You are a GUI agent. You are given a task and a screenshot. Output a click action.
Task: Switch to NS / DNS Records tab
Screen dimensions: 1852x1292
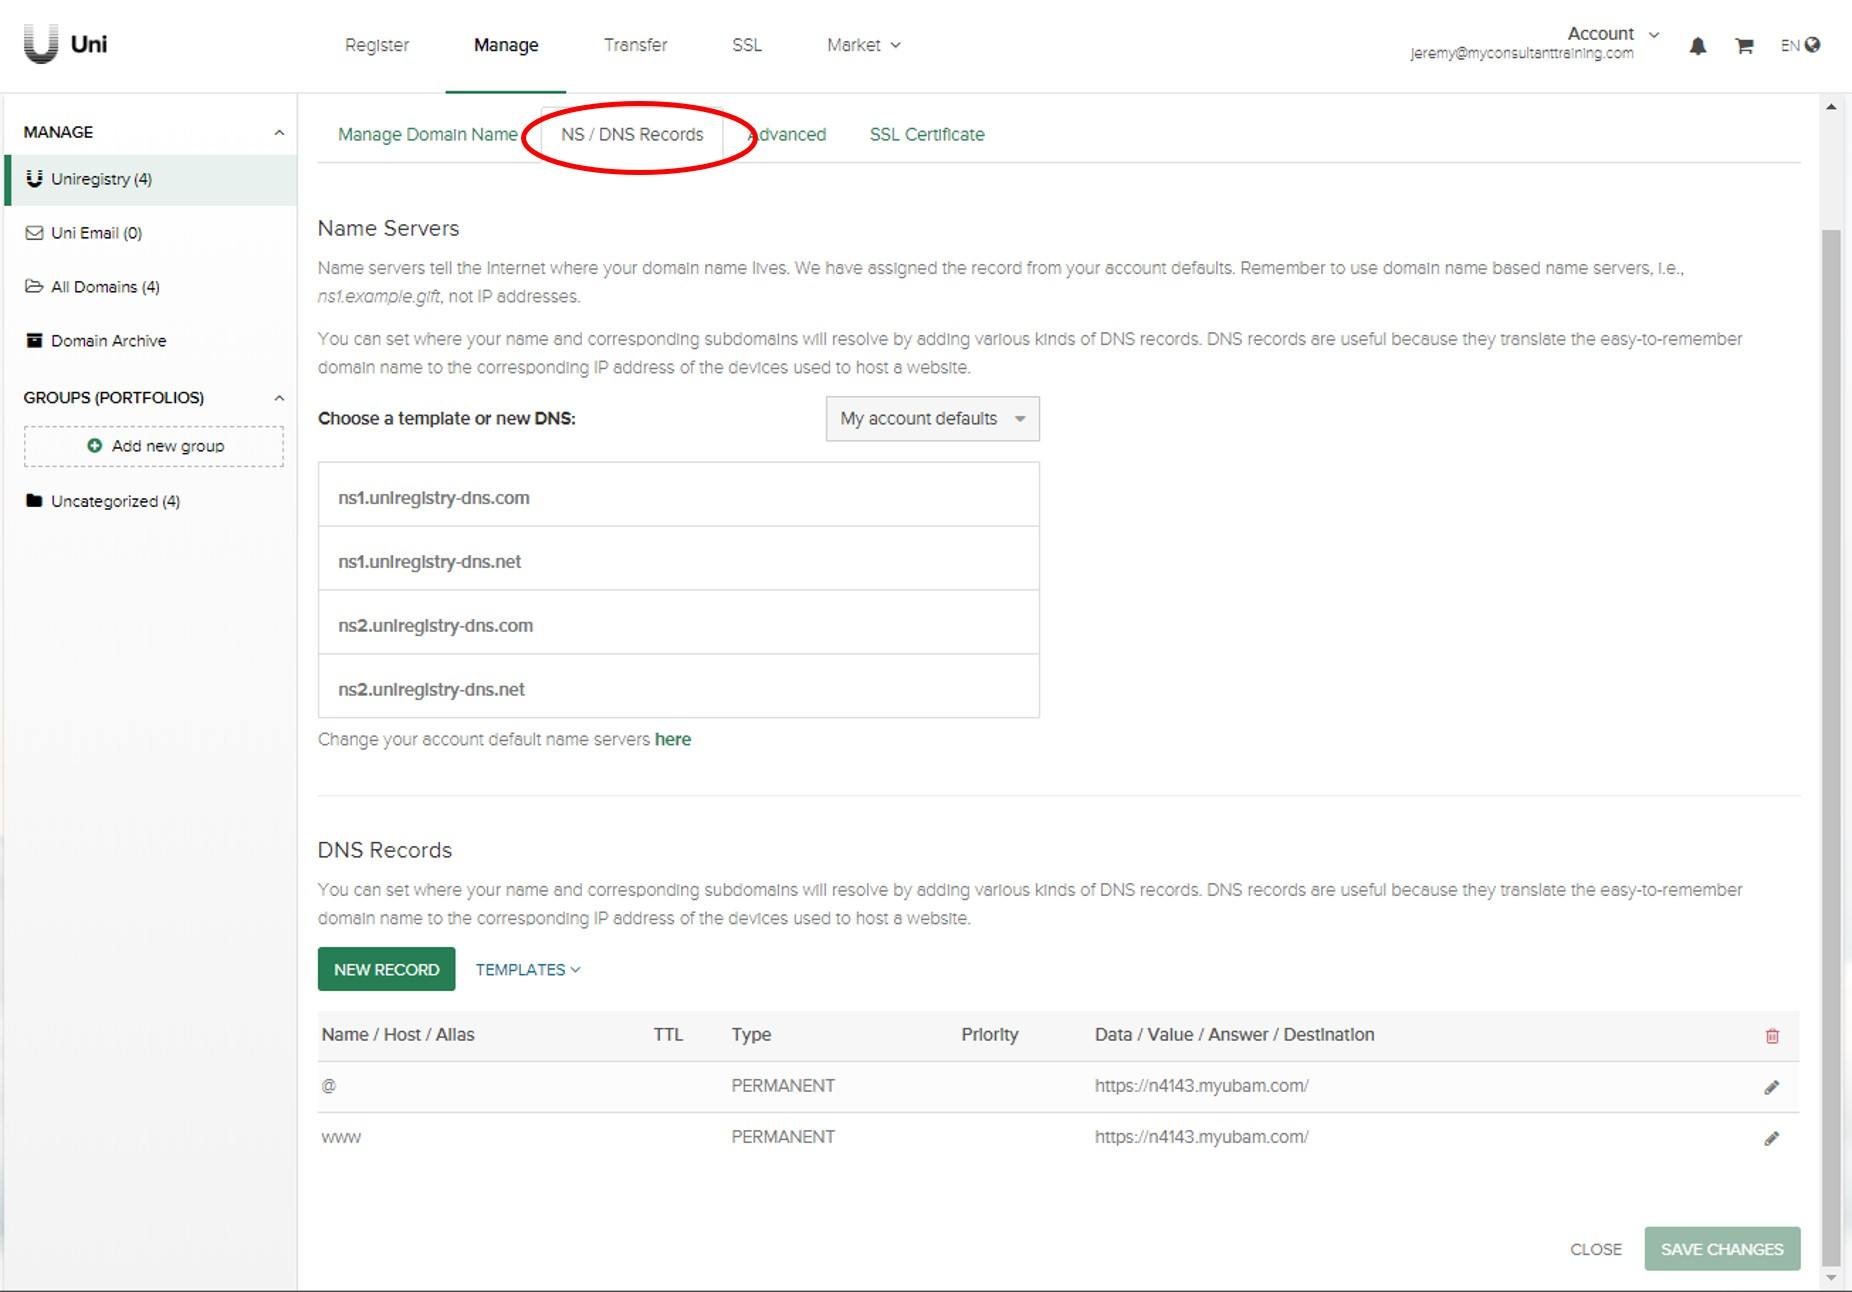pos(632,135)
